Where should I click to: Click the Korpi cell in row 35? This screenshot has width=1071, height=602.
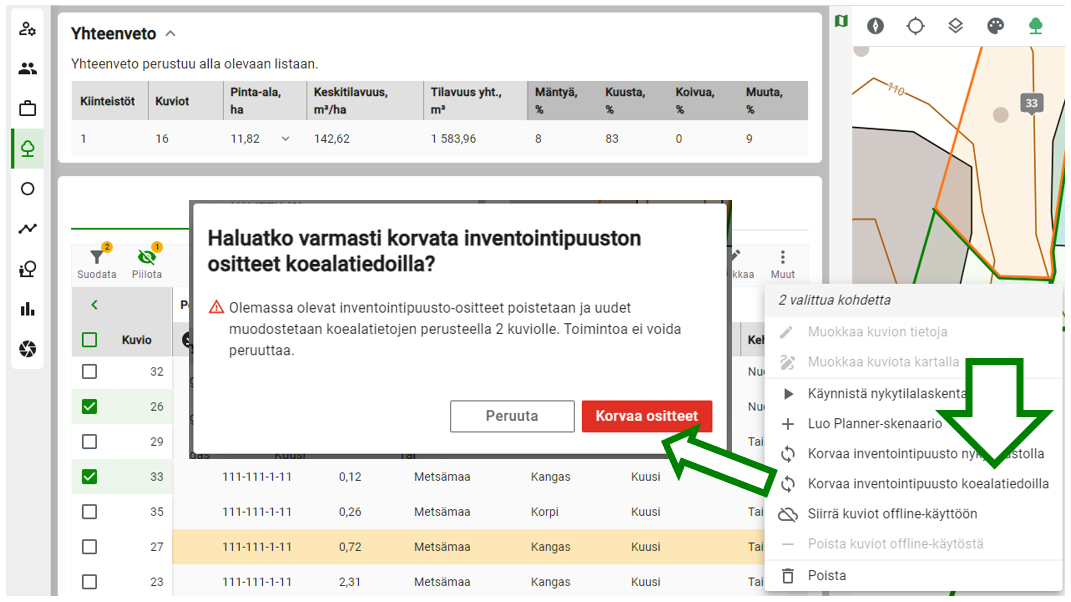(x=544, y=512)
